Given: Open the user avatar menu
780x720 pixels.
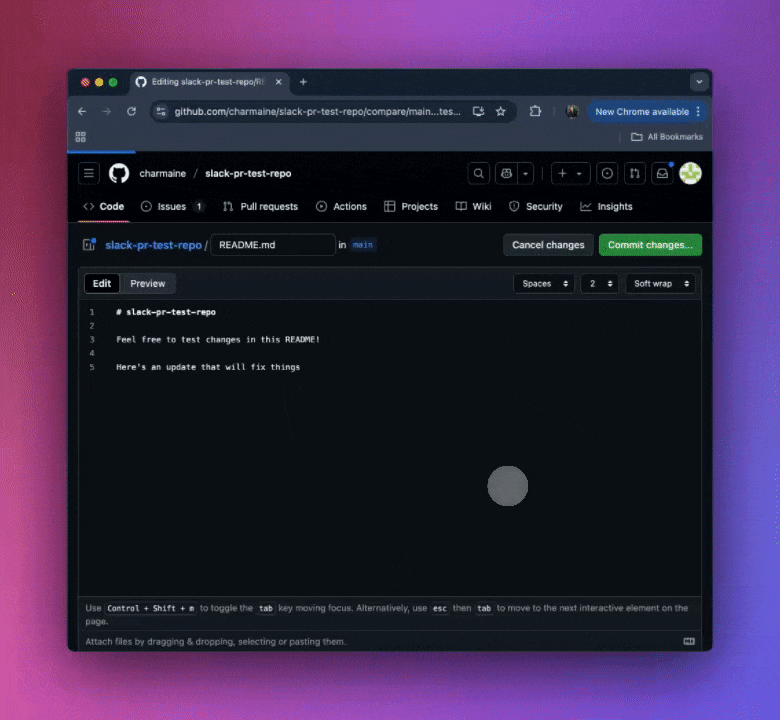Looking at the screenshot, I should (x=690, y=173).
